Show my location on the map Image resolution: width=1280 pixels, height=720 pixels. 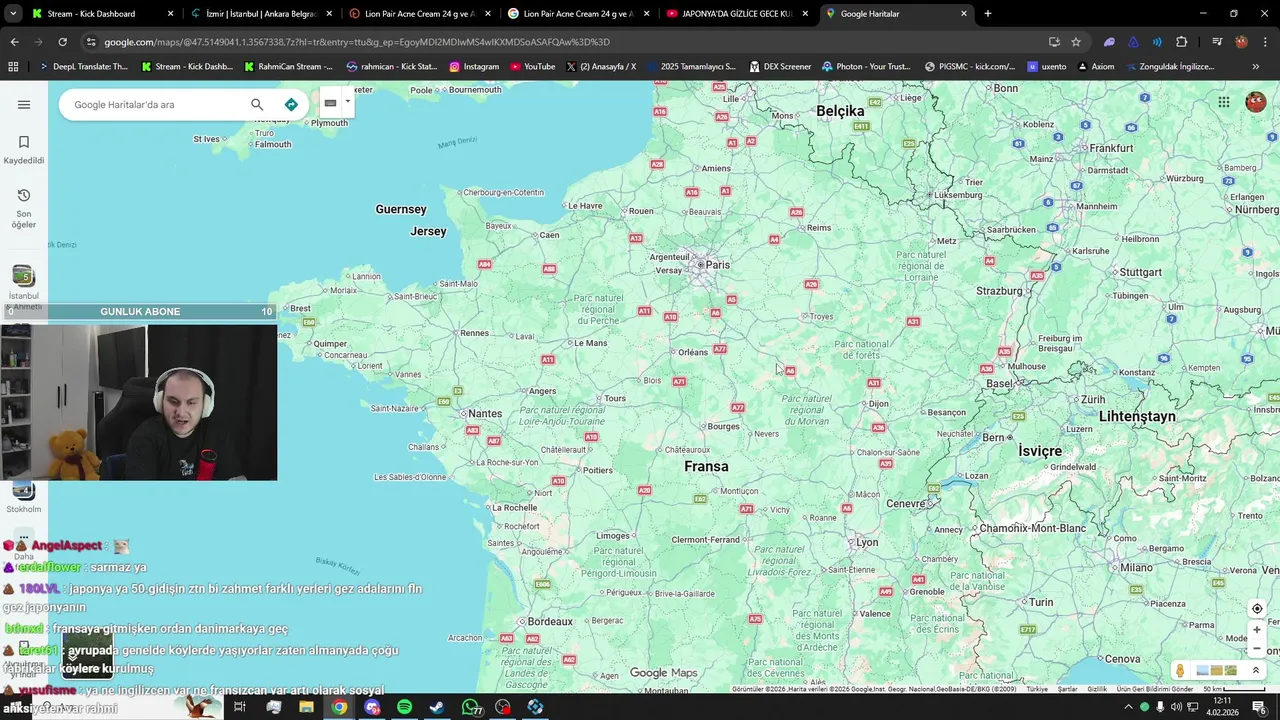tap(1257, 609)
